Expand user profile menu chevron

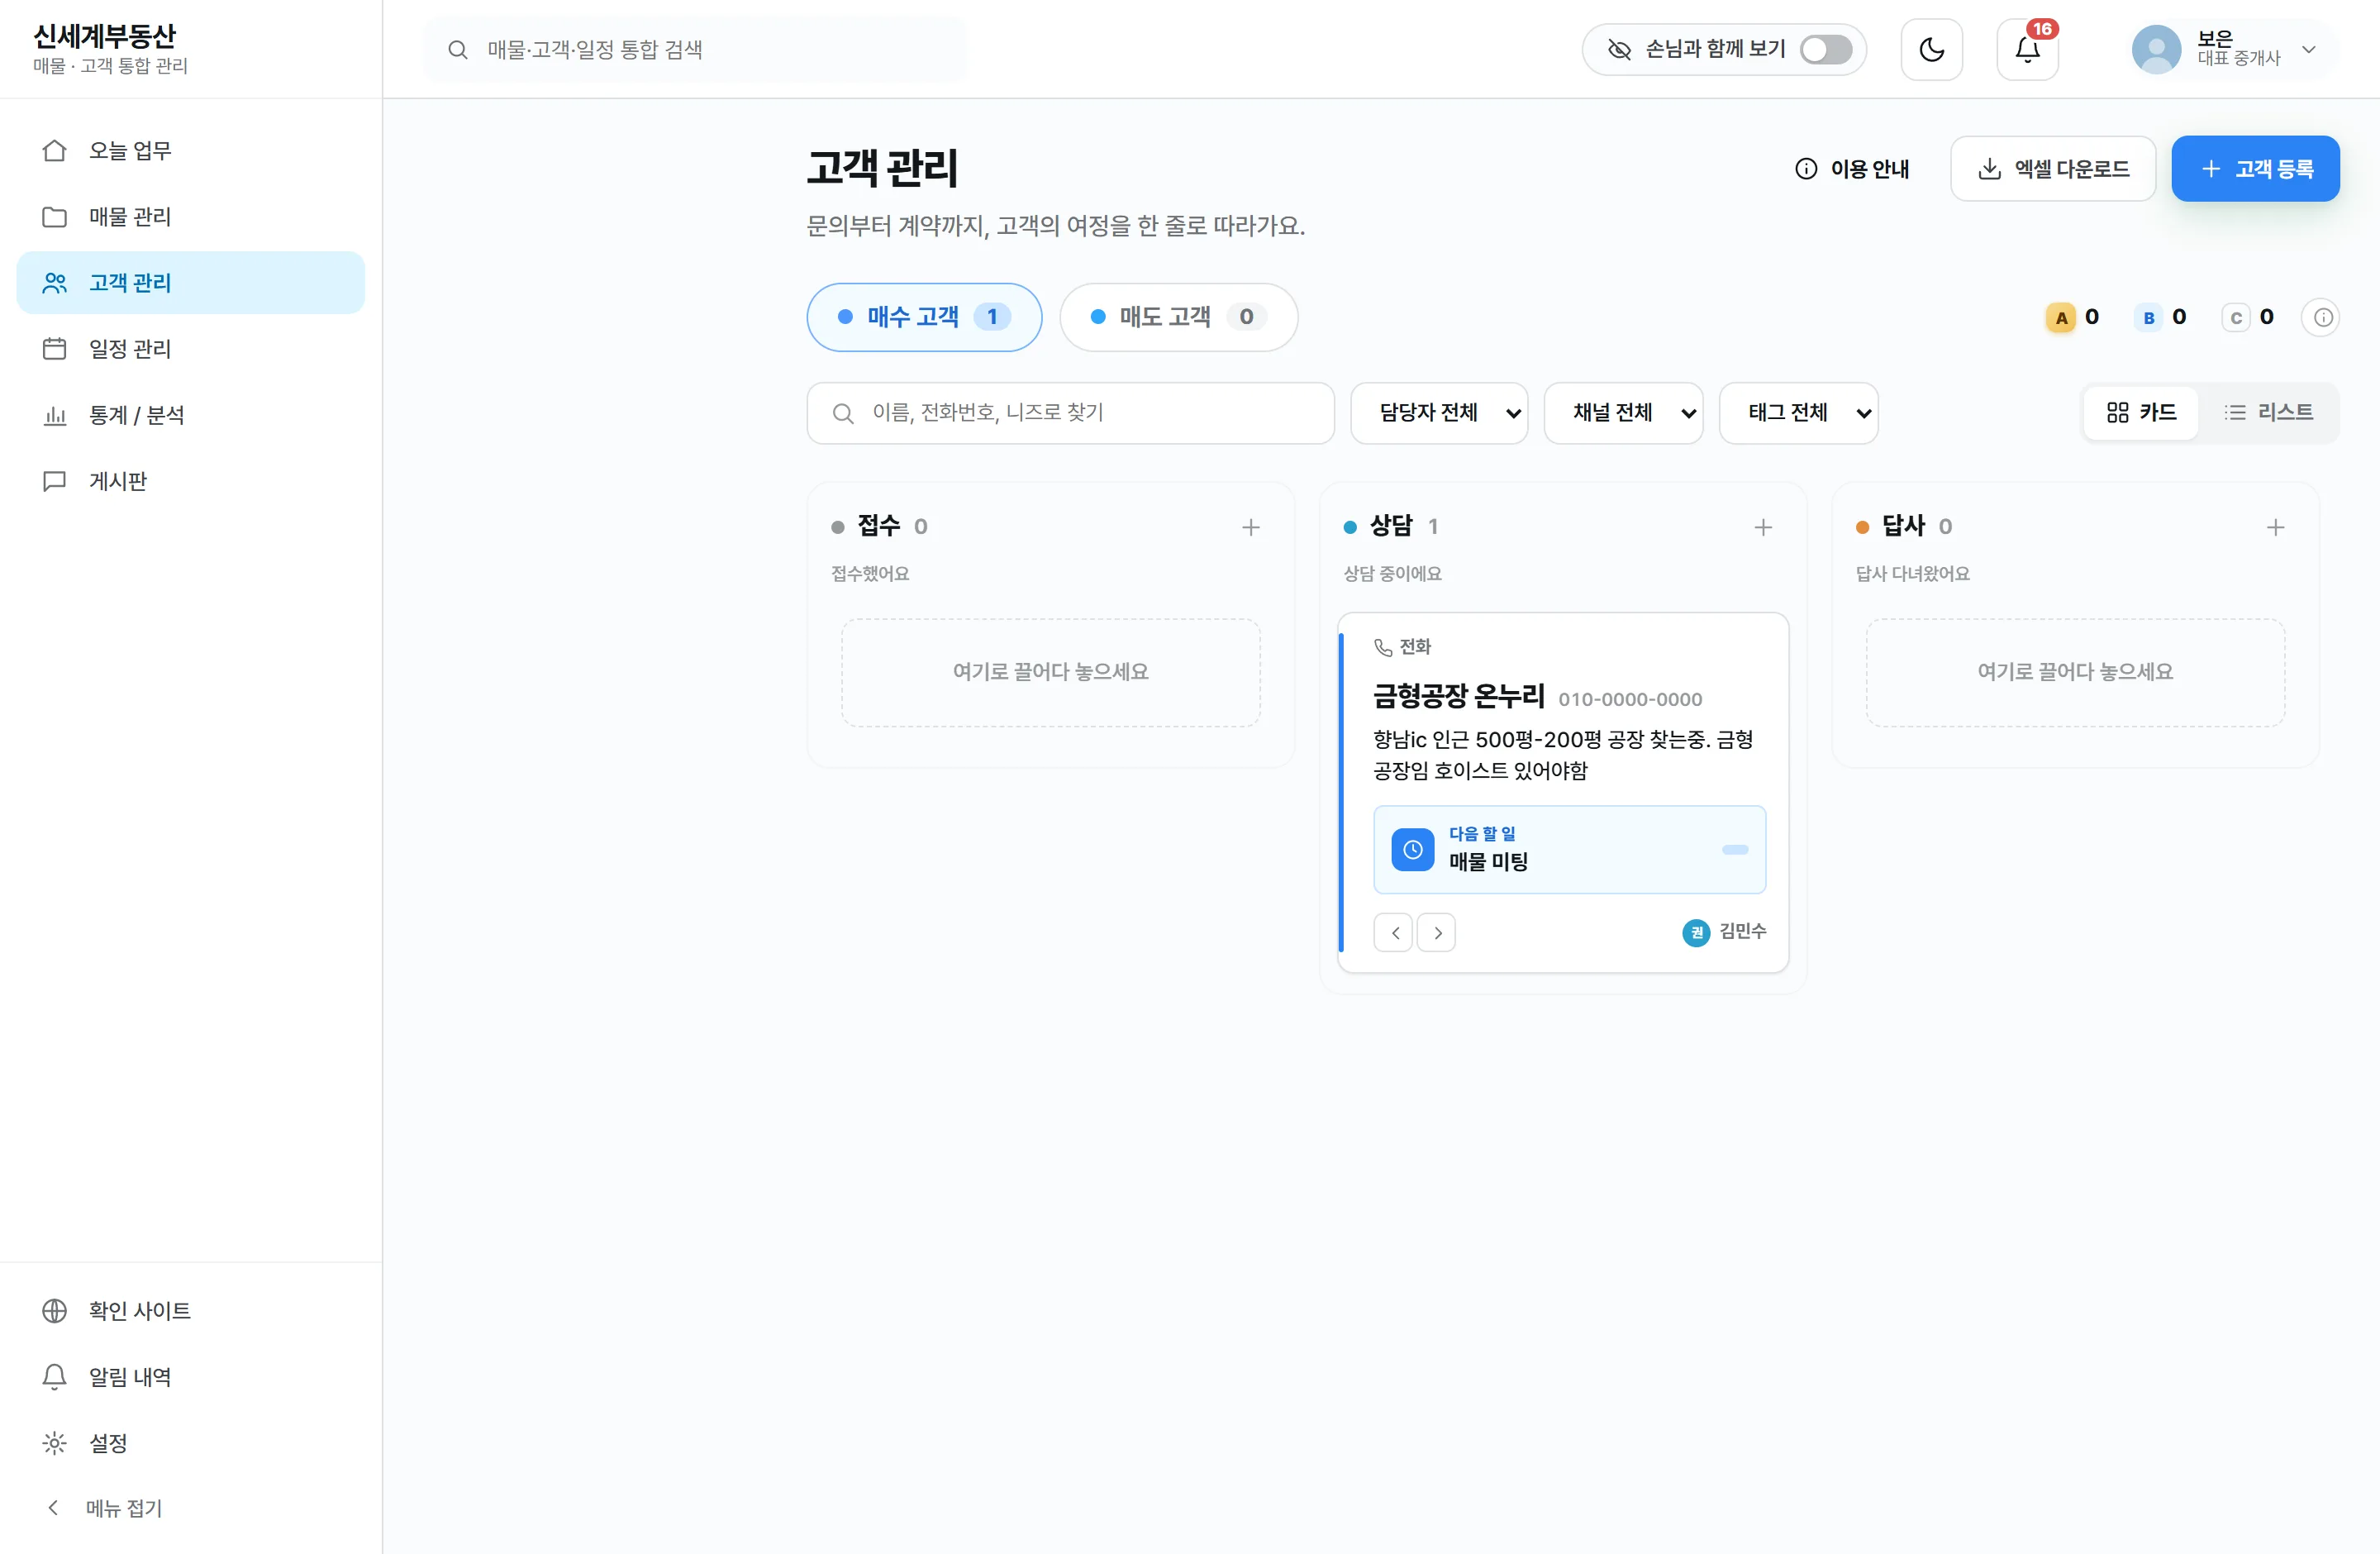(x=2308, y=49)
